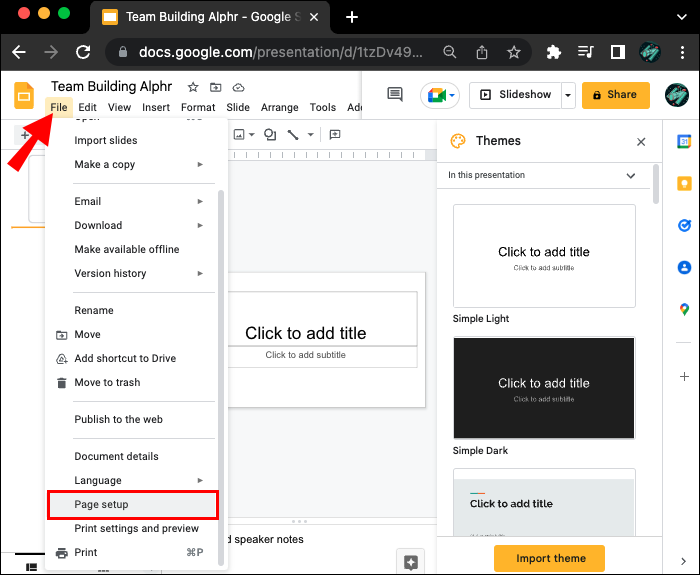Star the Team Building Alphr presentation
The width and height of the screenshot is (700, 575).
(193, 88)
